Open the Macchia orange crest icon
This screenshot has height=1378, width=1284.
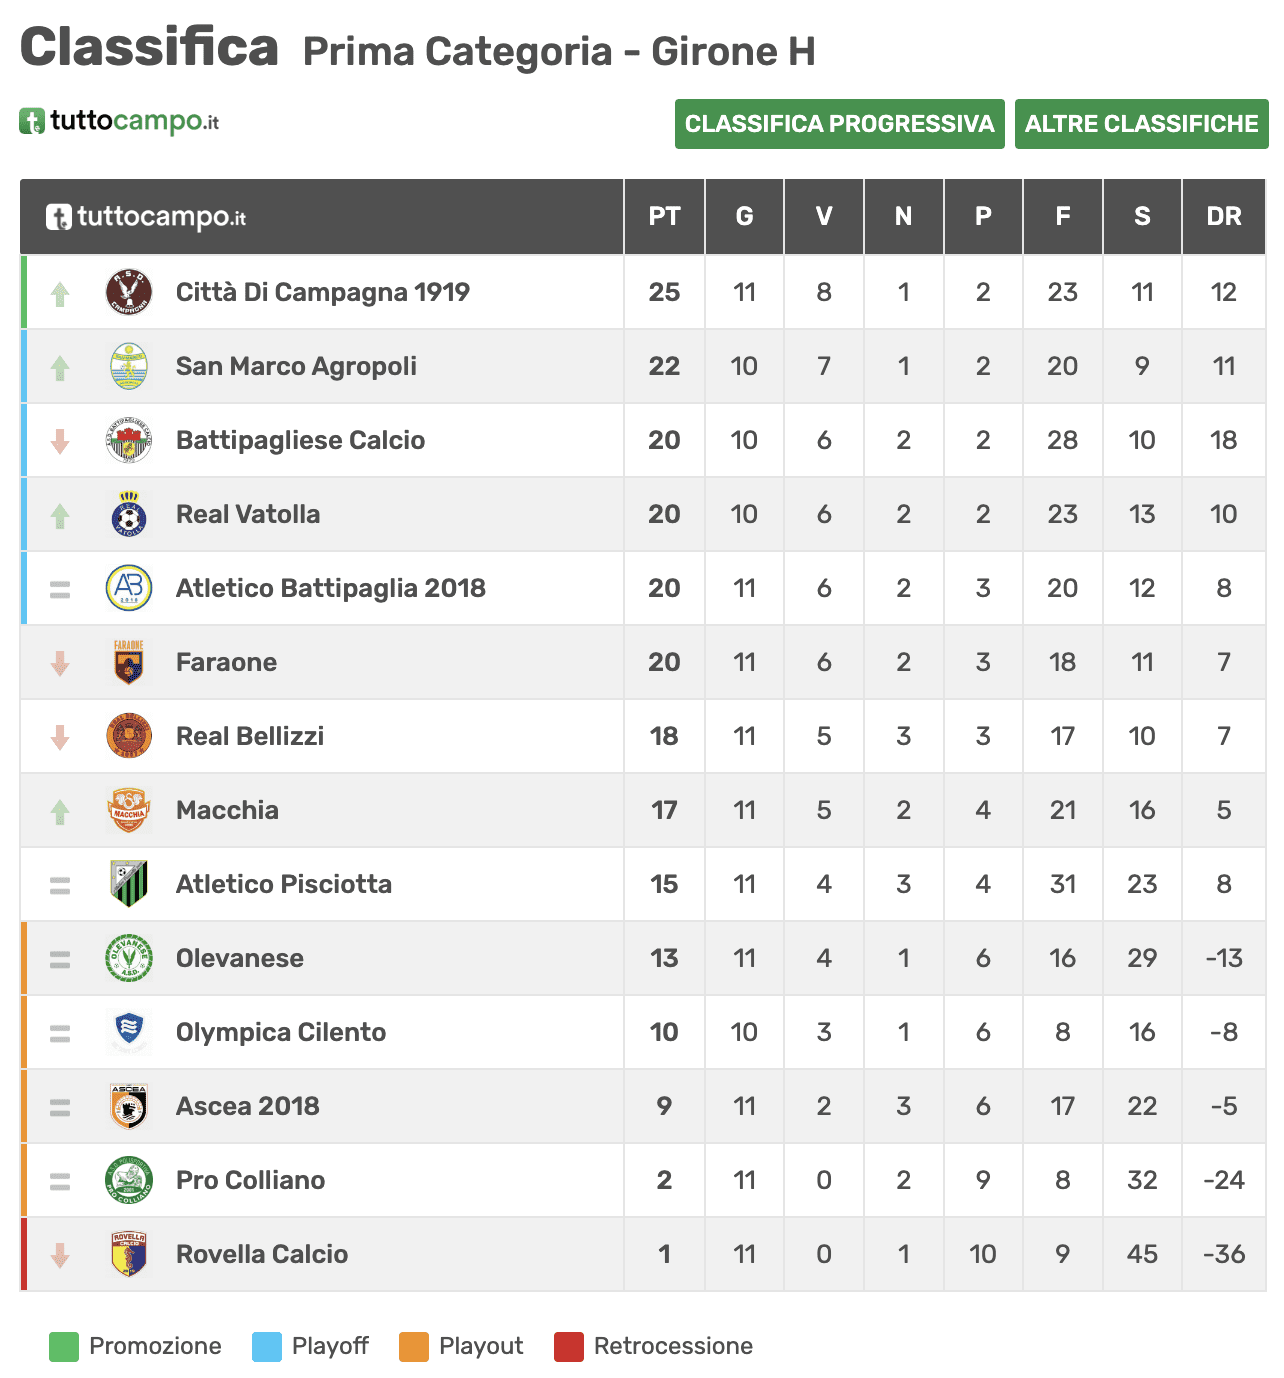(x=129, y=810)
